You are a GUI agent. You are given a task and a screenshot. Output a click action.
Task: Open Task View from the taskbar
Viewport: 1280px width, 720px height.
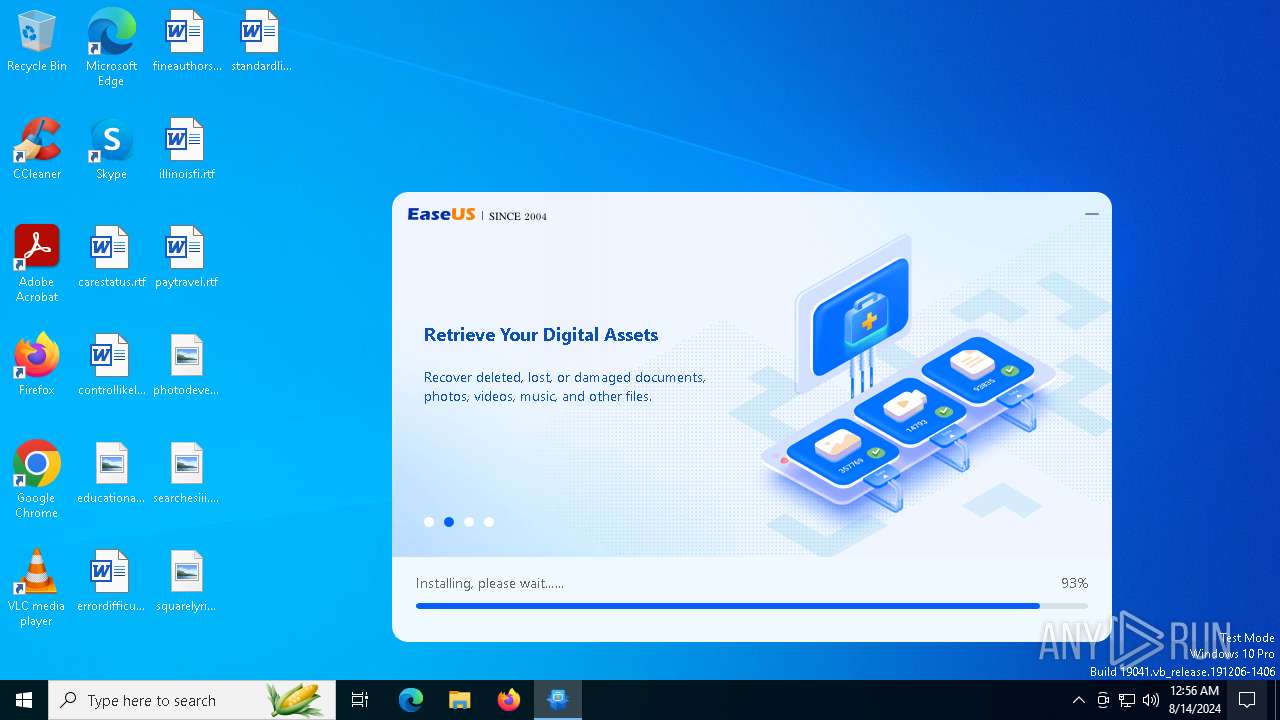[x=360, y=700]
